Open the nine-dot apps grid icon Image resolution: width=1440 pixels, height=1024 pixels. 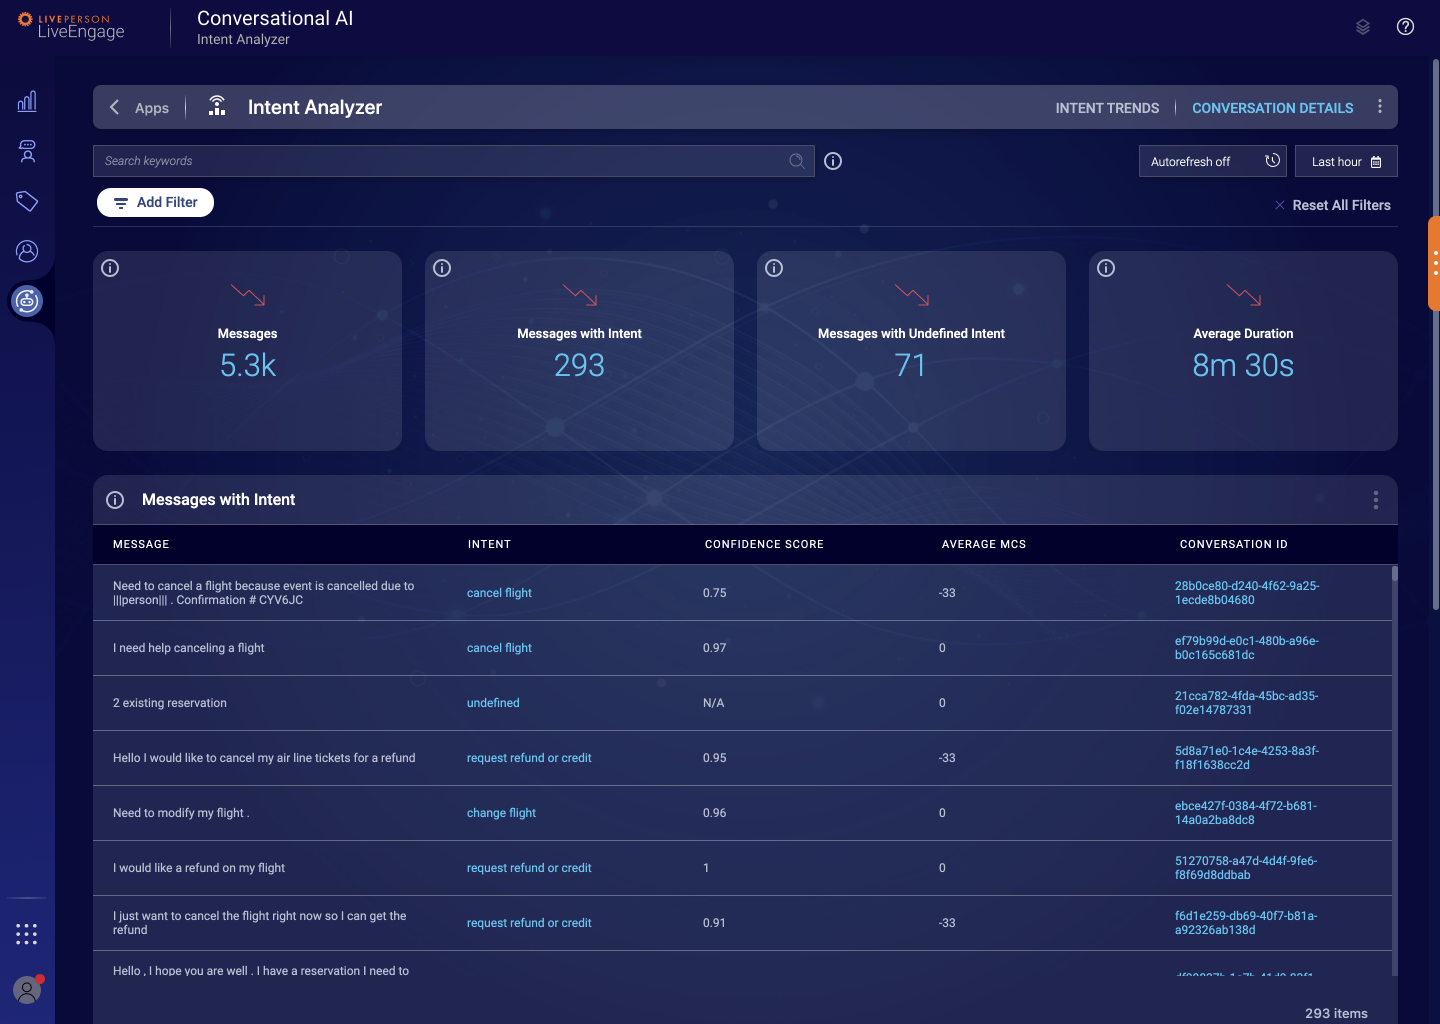pos(27,934)
